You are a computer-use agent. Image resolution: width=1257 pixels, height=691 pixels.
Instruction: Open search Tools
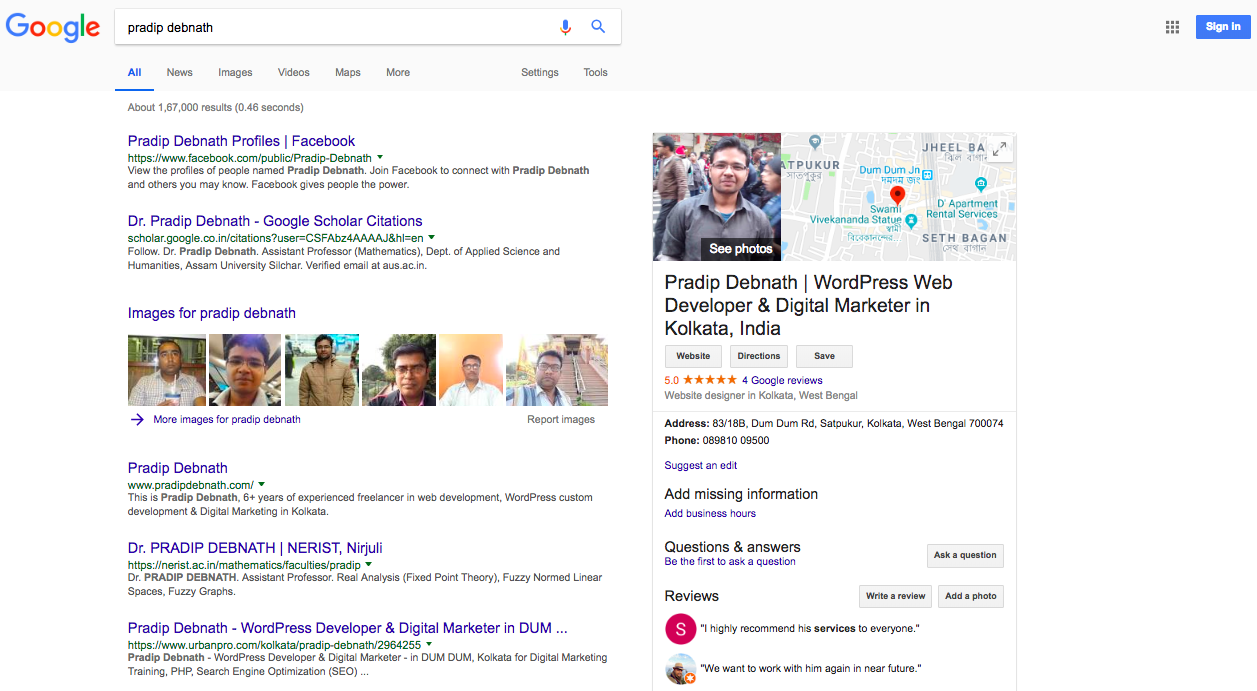(x=596, y=72)
